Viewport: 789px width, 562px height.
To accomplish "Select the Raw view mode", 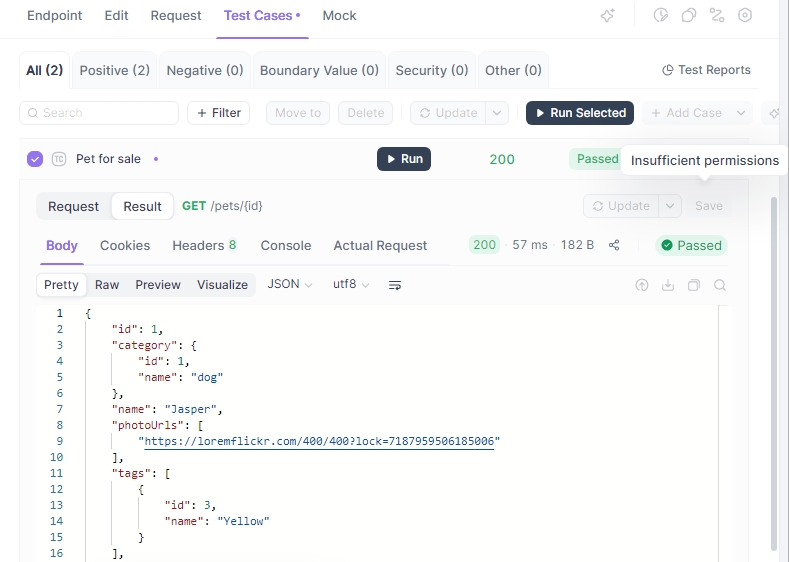I will [x=107, y=285].
